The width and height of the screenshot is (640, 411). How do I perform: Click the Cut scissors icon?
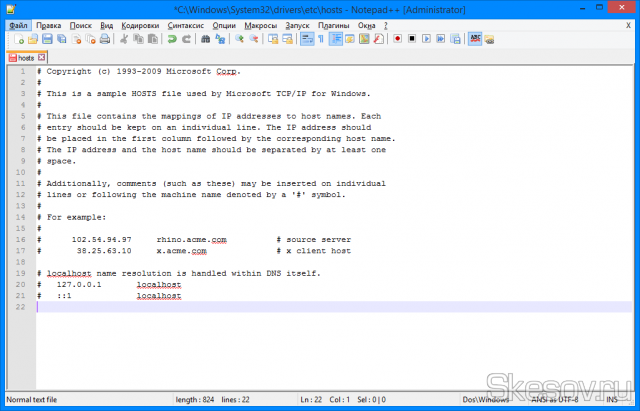coord(123,39)
